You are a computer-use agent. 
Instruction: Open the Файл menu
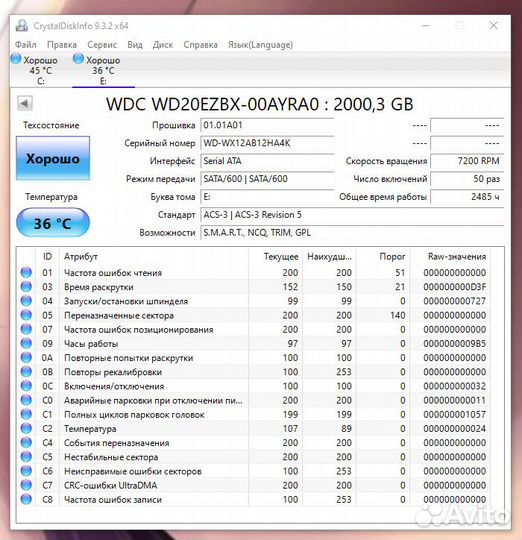25,45
